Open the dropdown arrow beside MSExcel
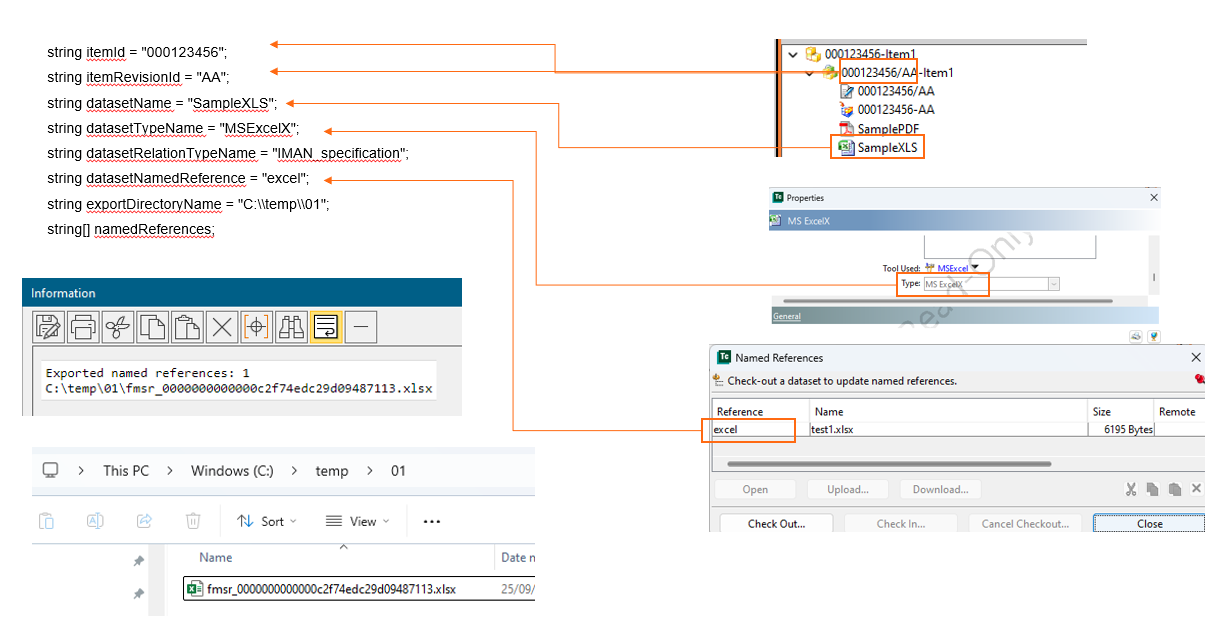 click(975, 268)
